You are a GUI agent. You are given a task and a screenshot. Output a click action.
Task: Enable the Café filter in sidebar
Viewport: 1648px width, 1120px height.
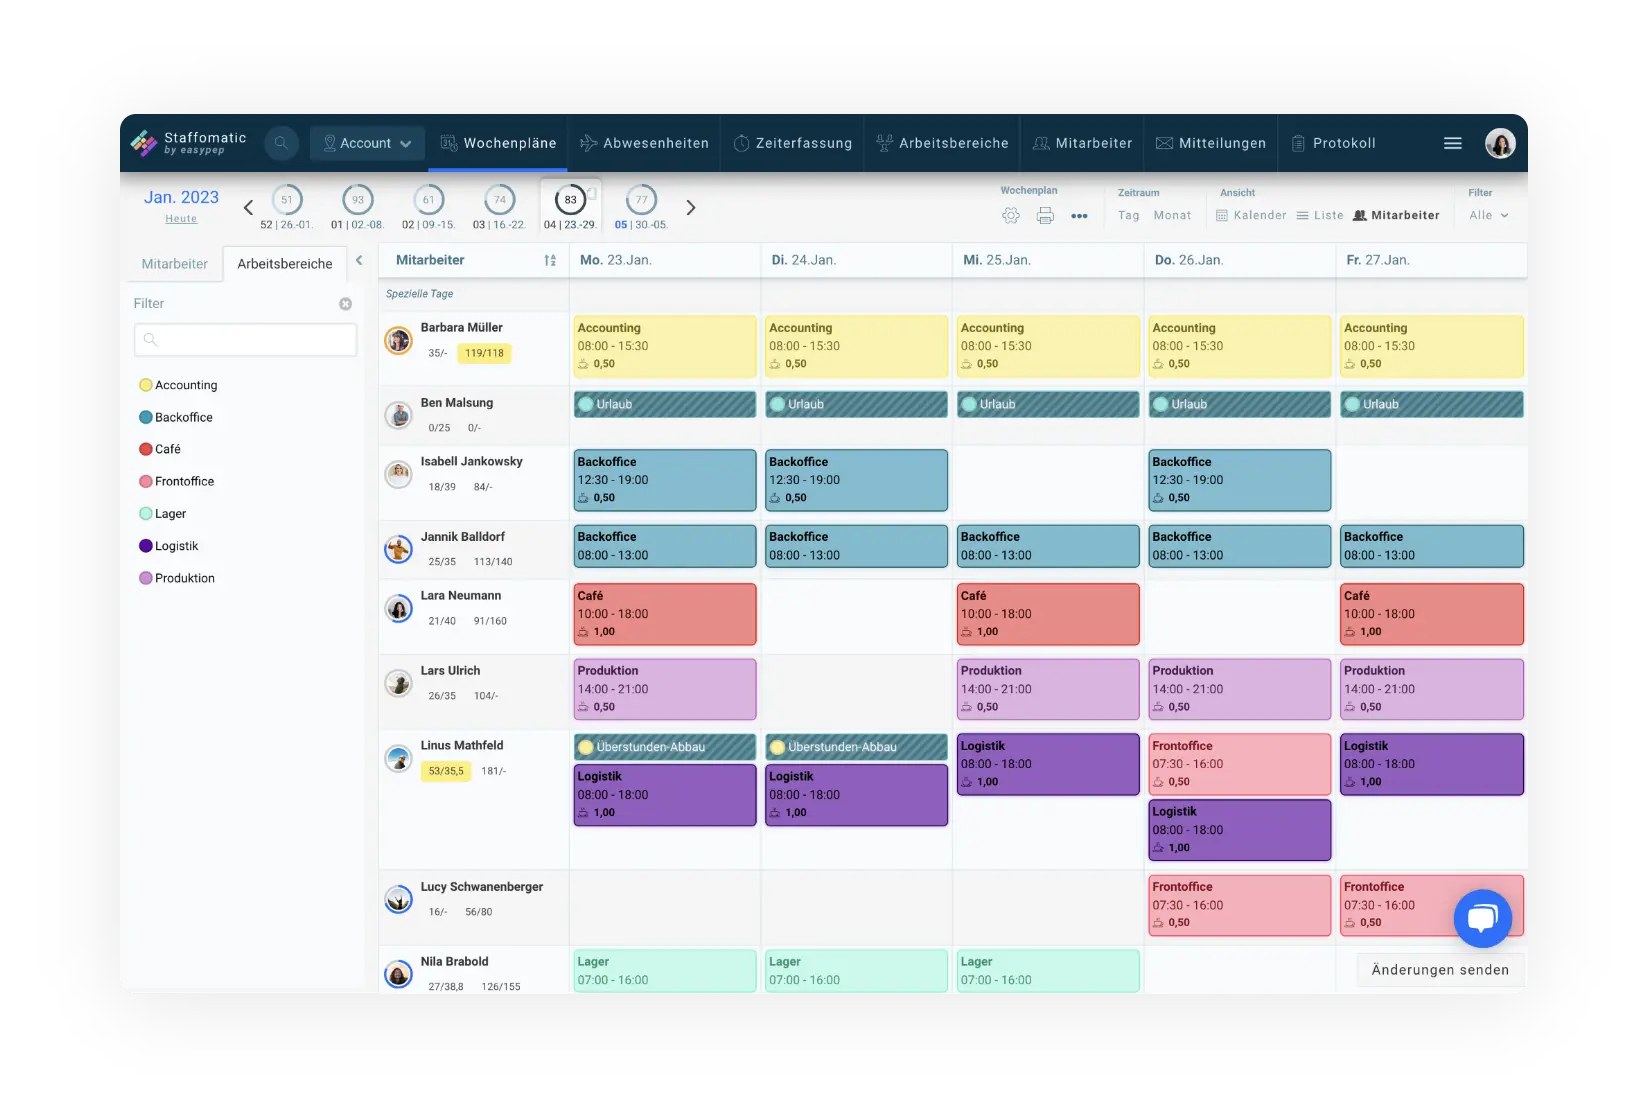click(166, 449)
